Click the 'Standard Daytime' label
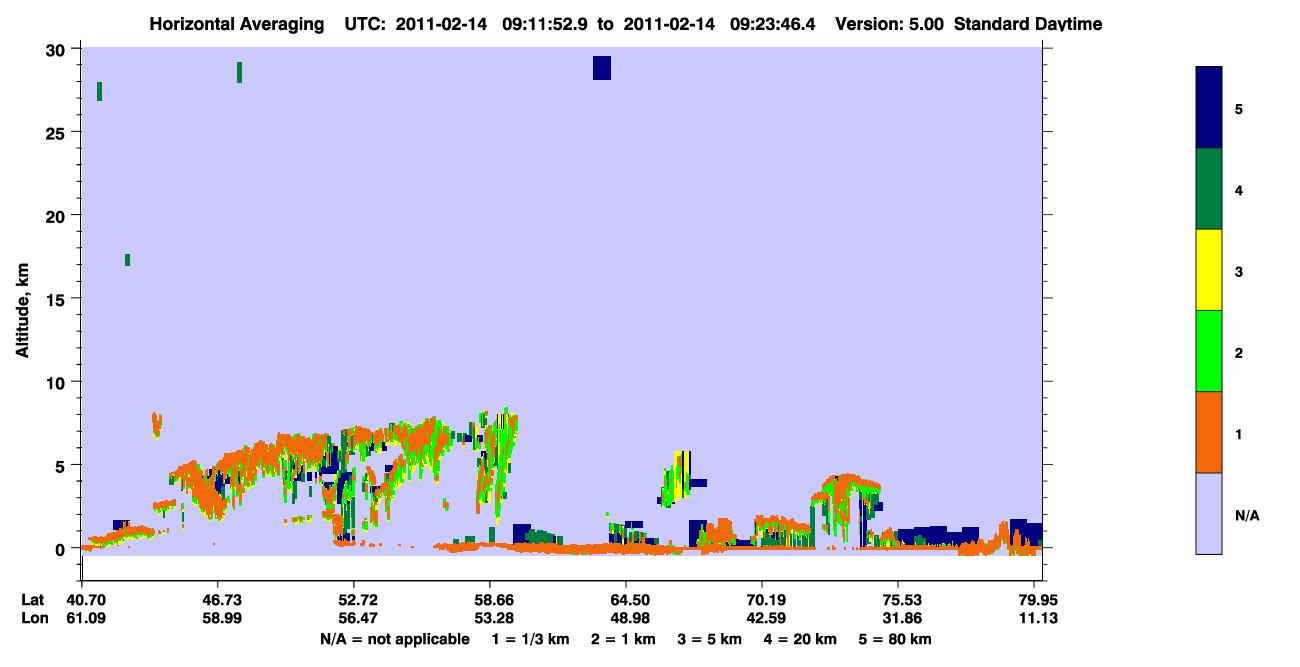This screenshot has width=1300, height=667. coord(1028,24)
